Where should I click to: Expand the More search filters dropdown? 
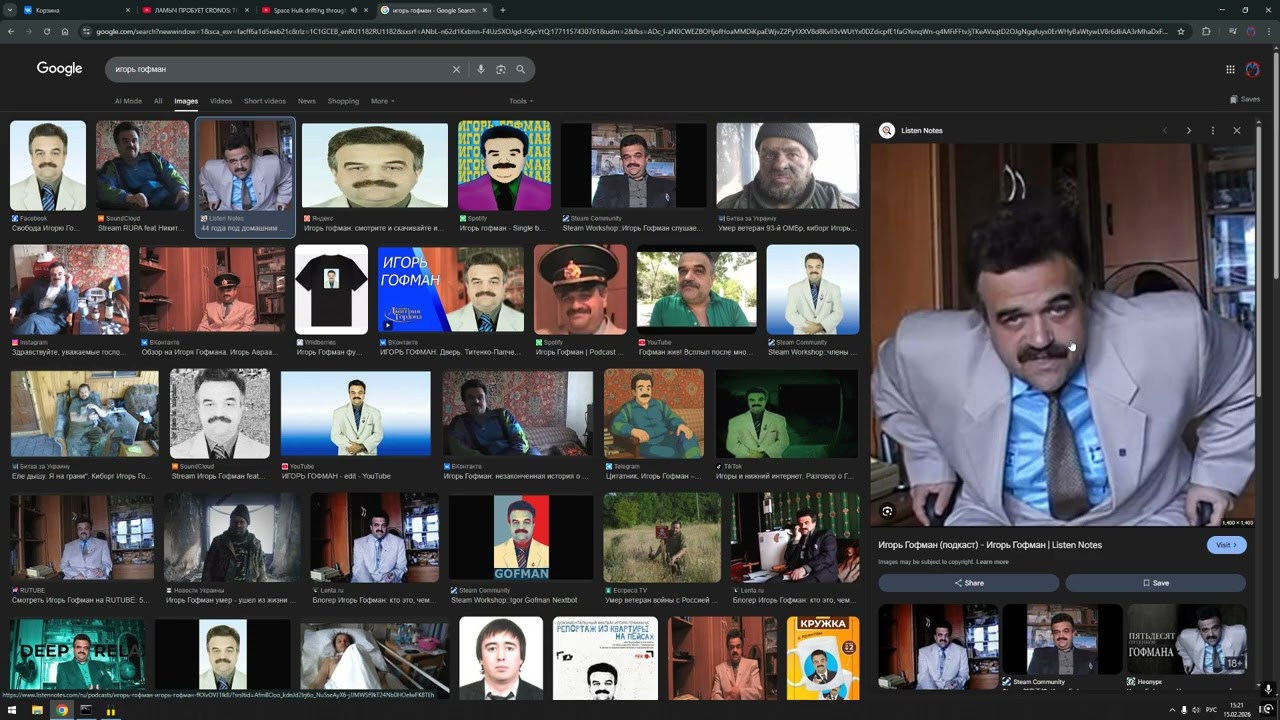pos(383,101)
